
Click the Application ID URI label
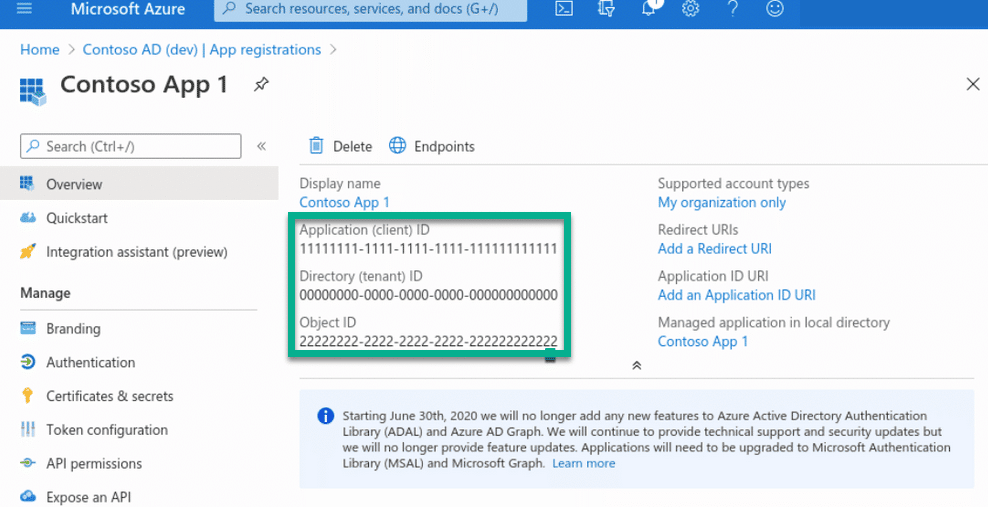point(713,276)
